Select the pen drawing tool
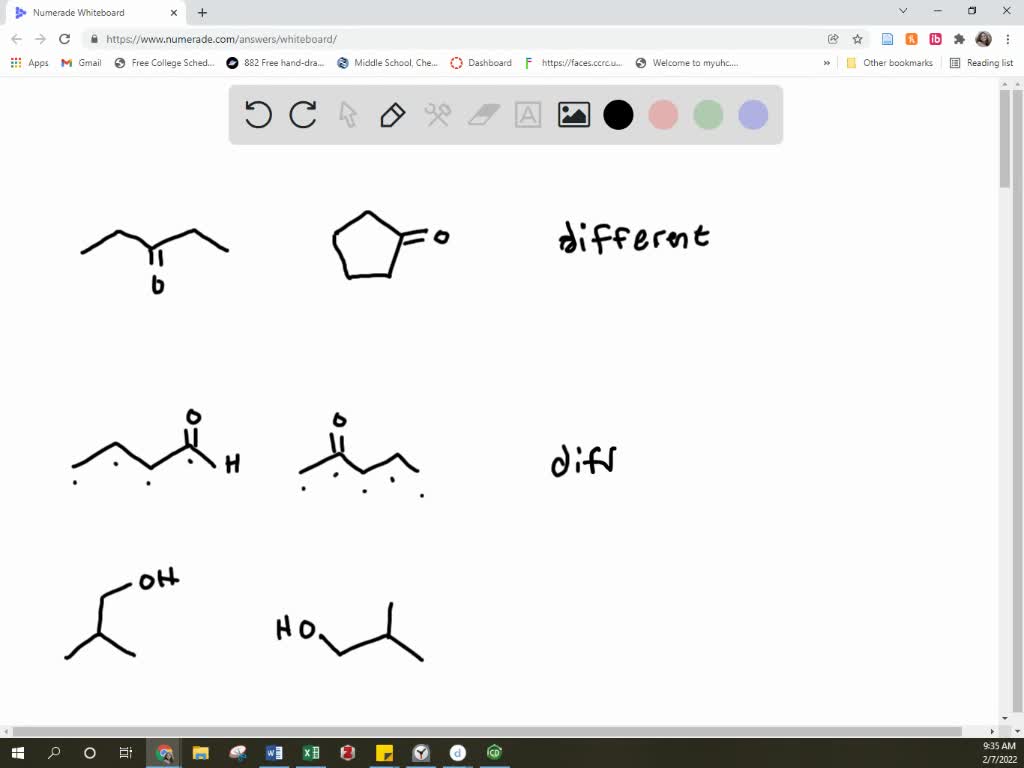This screenshot has width=1024, height=768. [392, 115]
